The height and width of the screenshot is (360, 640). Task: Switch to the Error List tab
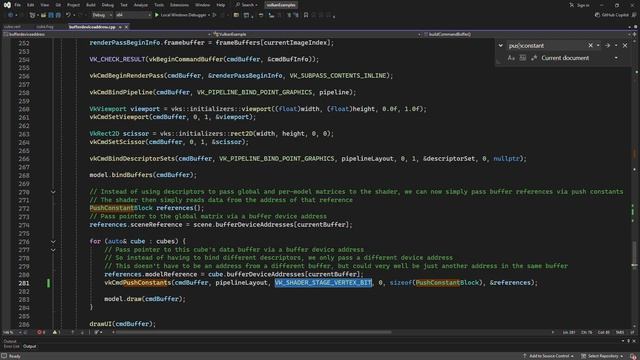(x=11, y=346)
